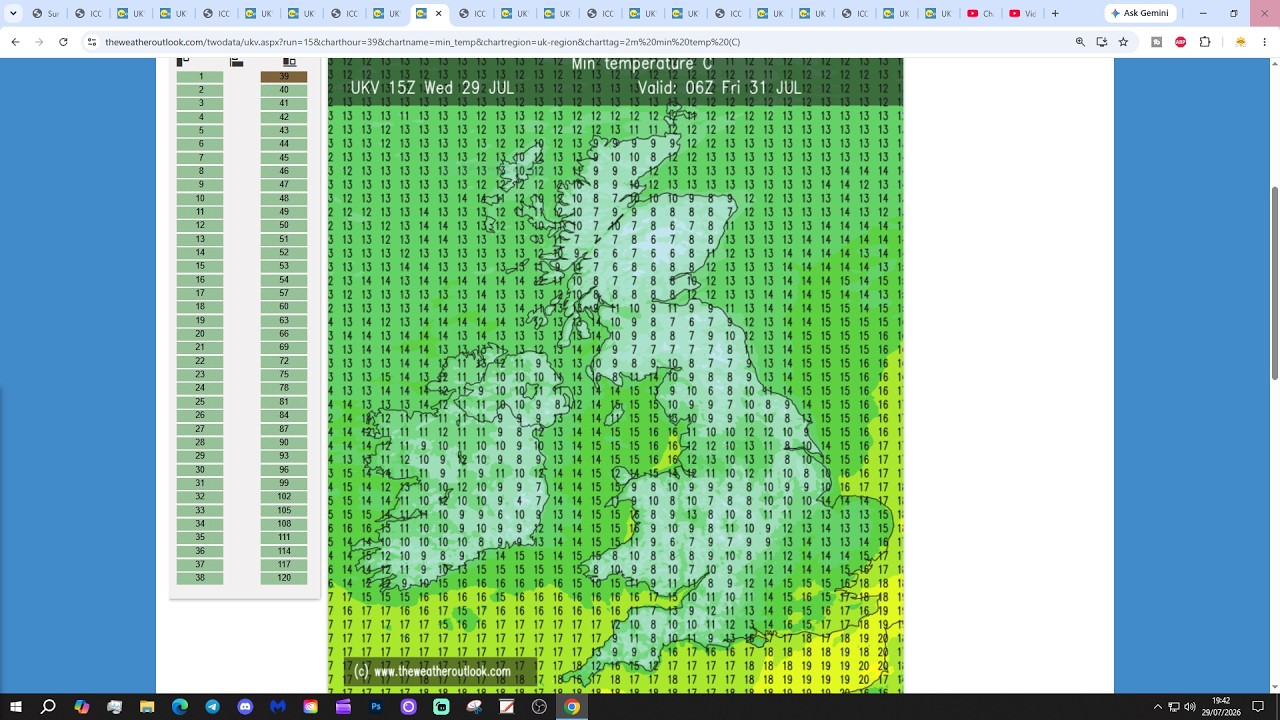Screen dimensions: 1280x720
Task: Select forecast hour 96
Action: tap(284, 469)
